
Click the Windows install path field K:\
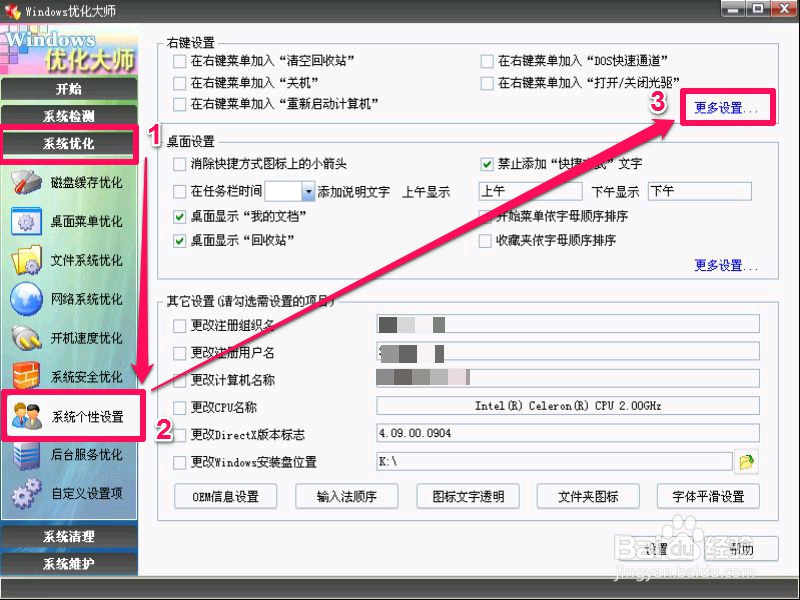554,462
